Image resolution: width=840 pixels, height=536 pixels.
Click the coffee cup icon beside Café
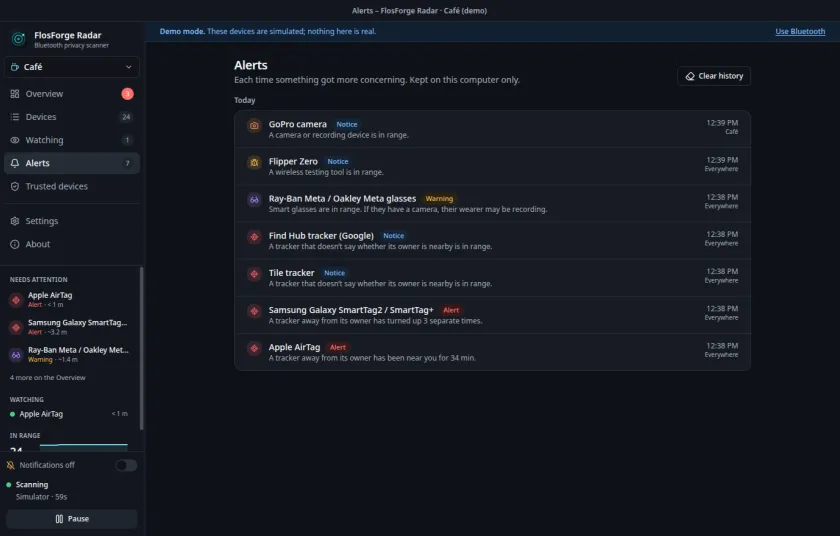coord(15,67)
